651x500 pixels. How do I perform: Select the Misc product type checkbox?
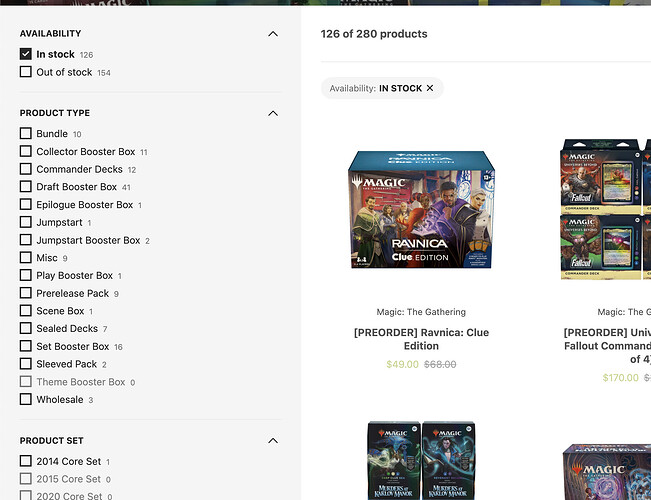point(26,257)
